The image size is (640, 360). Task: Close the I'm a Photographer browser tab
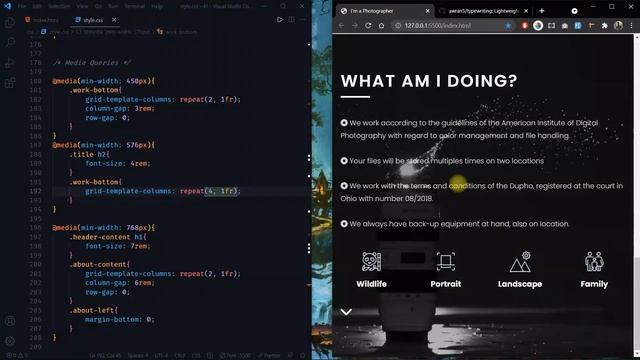coord(427,11)
